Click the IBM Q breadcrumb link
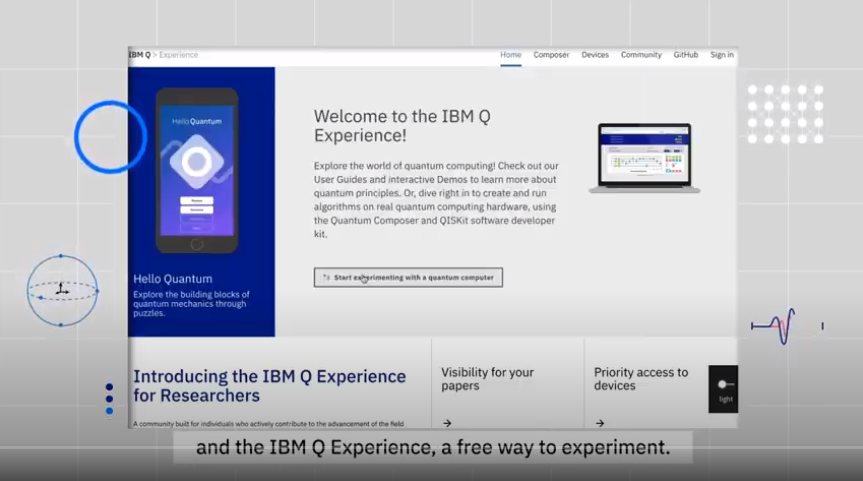Screen dimensions: 863x481 (x=140, y=55)
